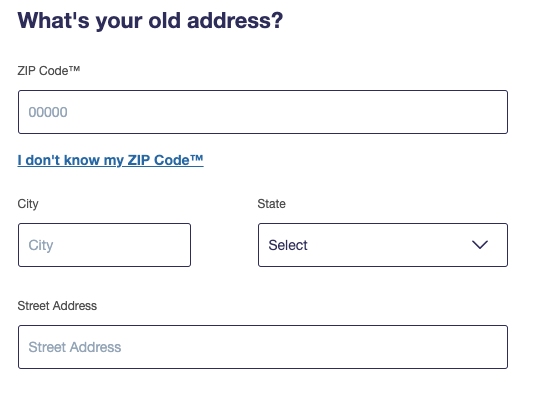Open "I don't know my ZIP Code" link
549x393 pixels.
110,160
